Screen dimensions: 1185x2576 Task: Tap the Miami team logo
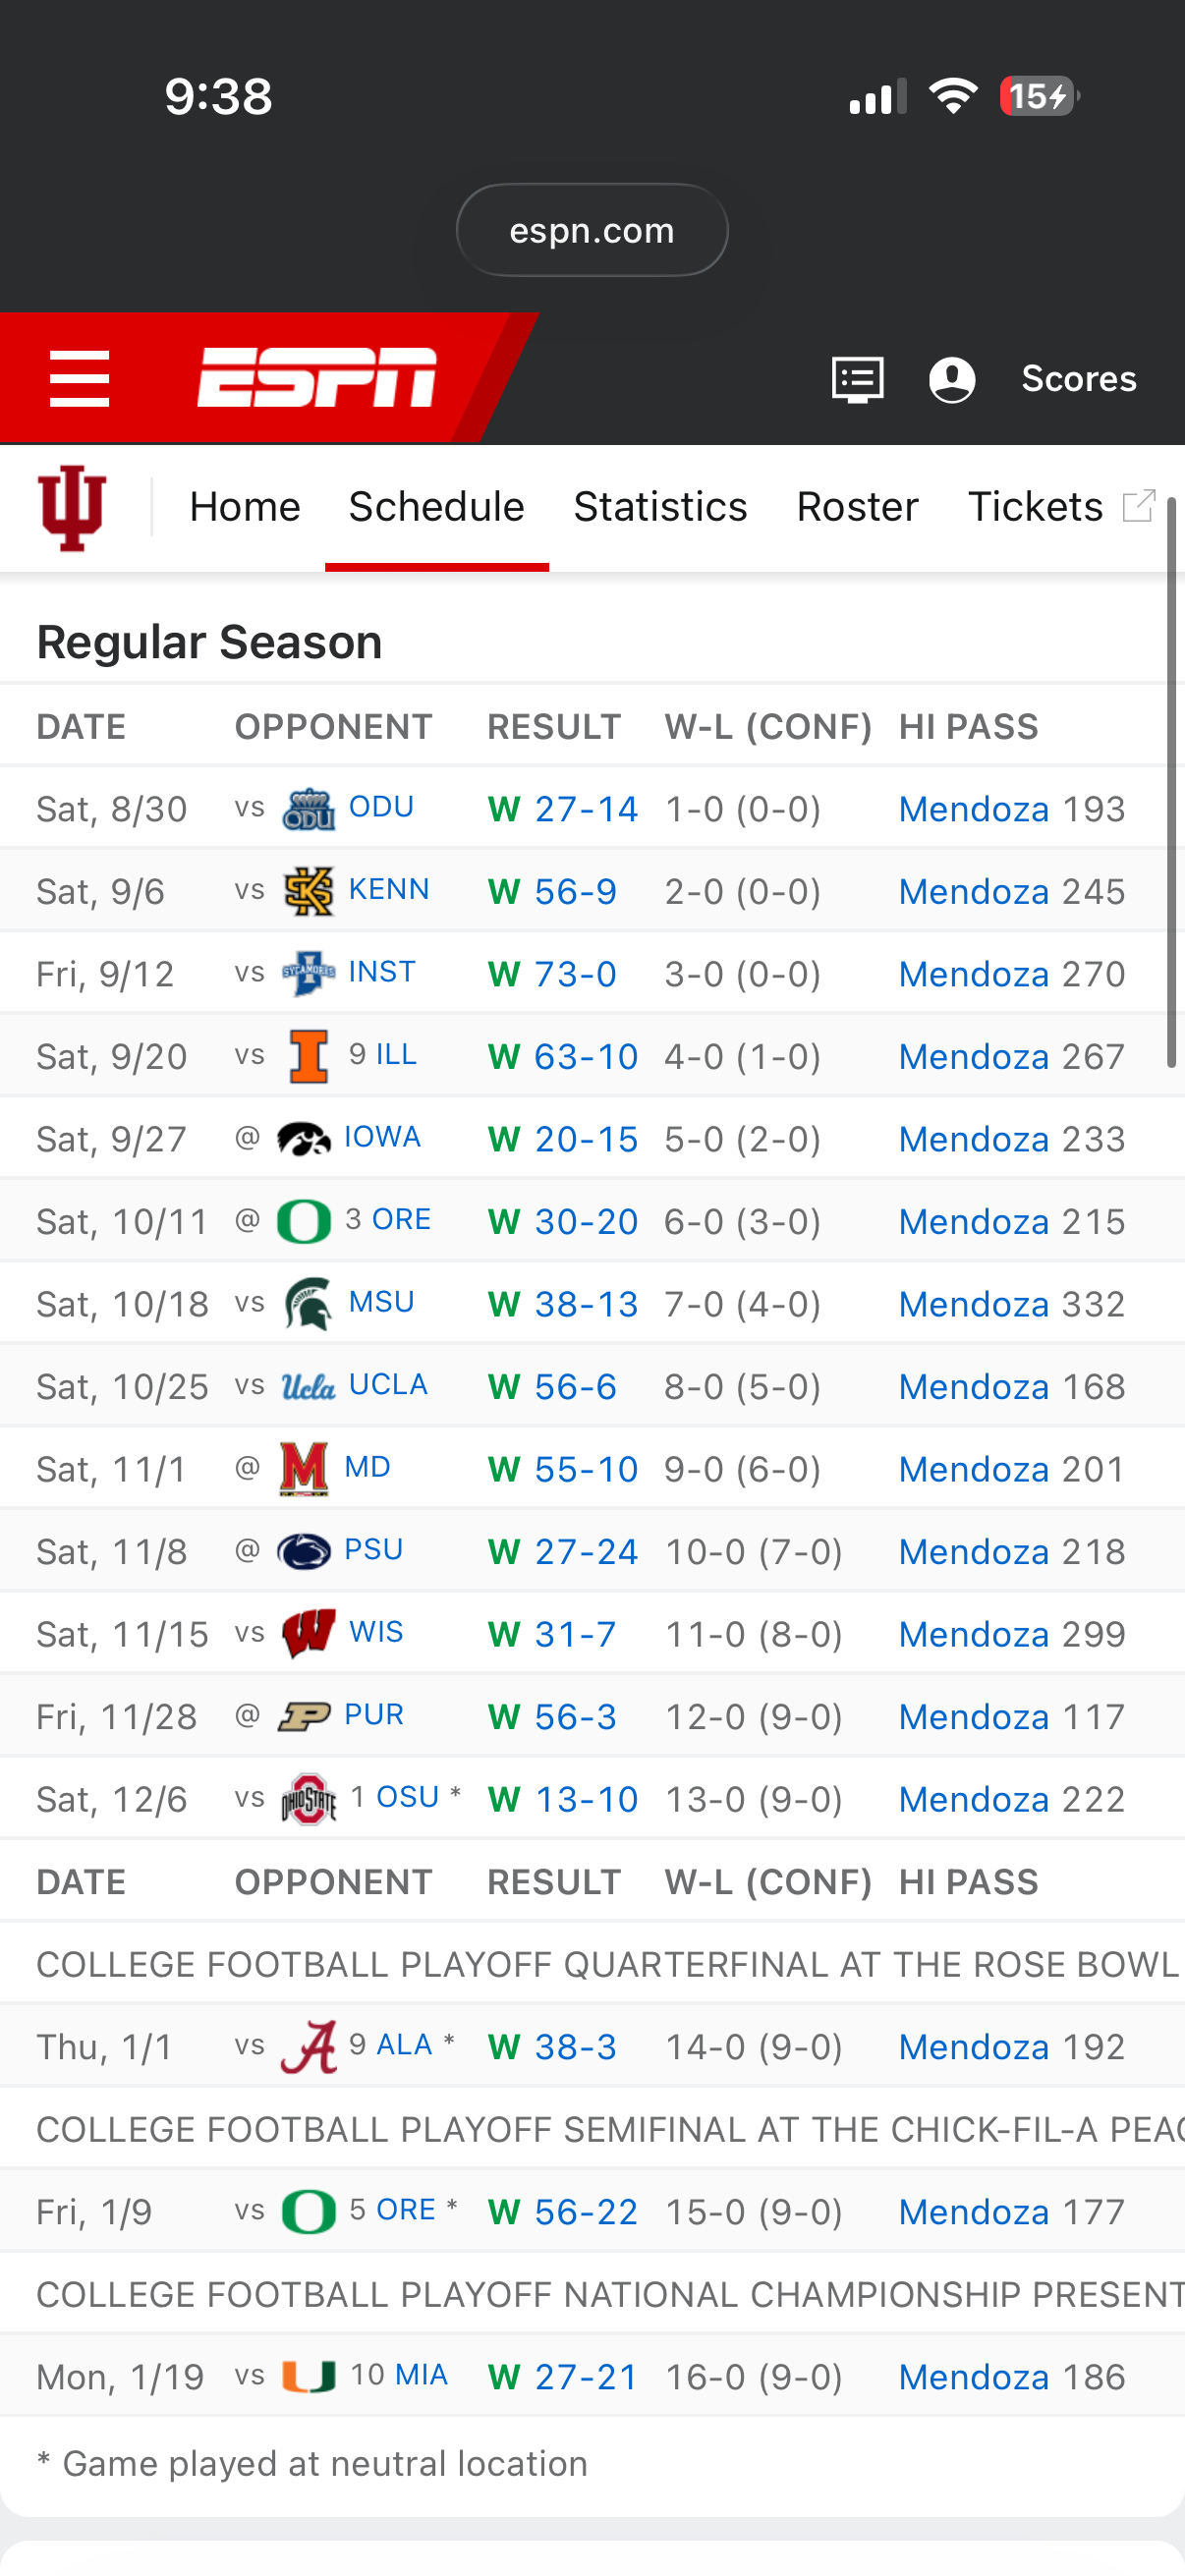click(x=309, y=2376)
